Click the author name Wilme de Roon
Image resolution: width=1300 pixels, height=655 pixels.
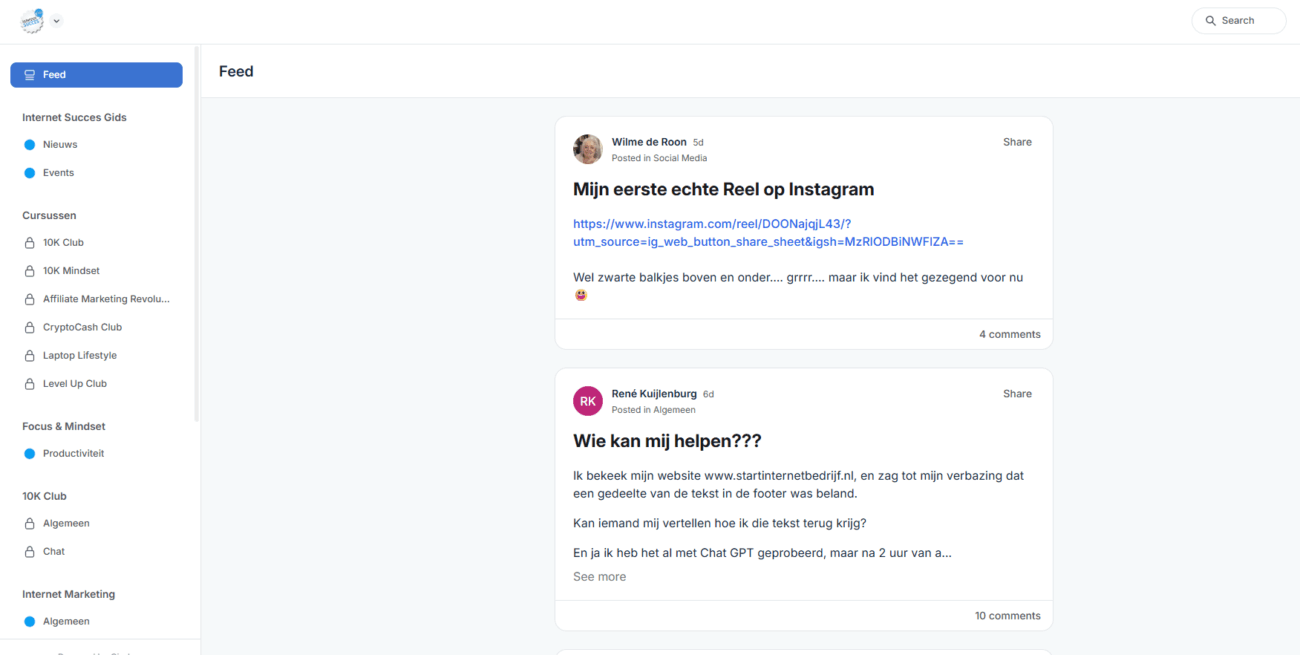(649, 142)
